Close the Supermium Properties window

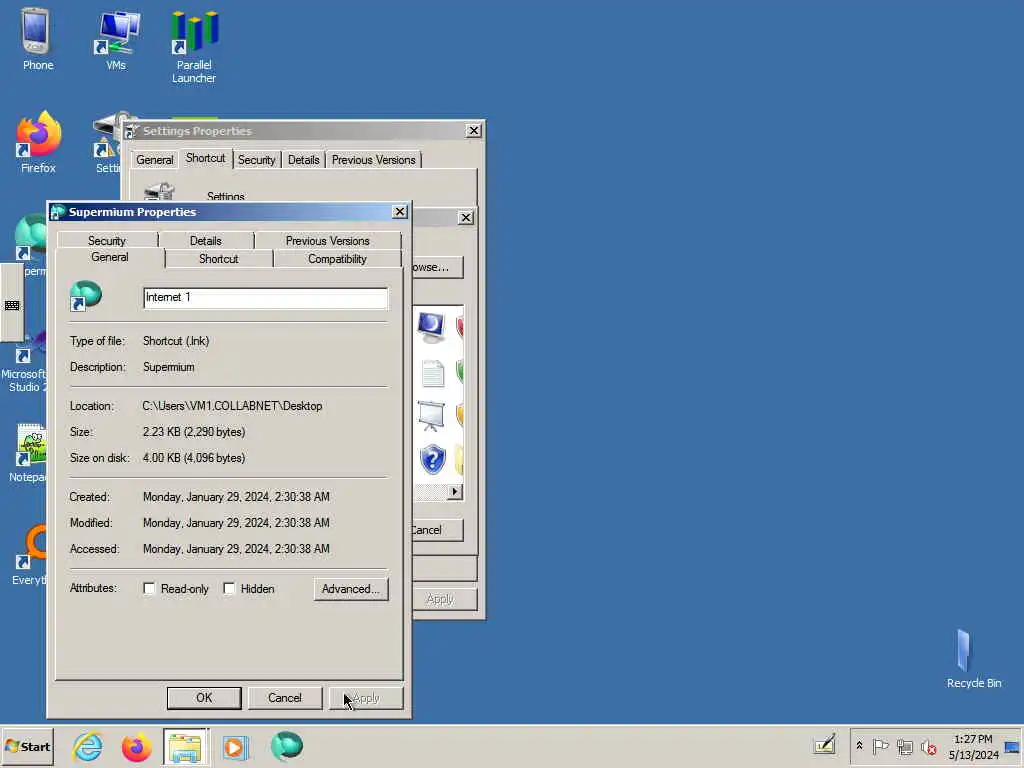click(x=400, y=212)
